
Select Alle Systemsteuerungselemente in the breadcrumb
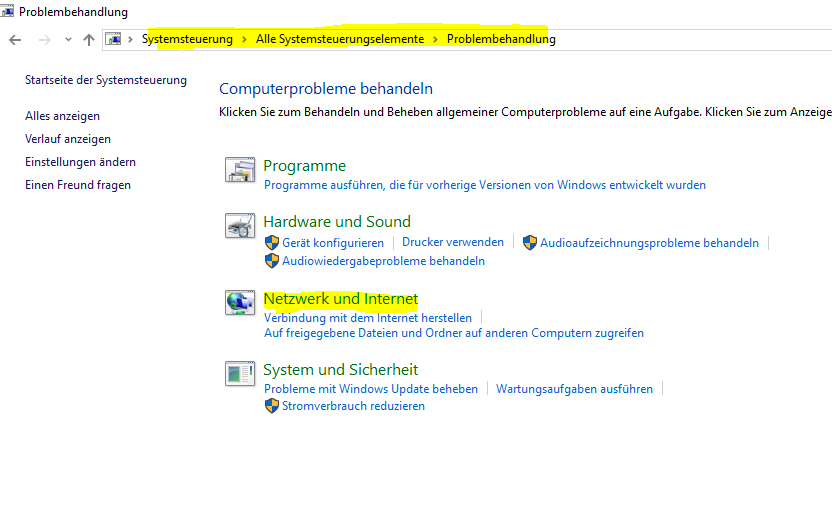pos(340,39)
